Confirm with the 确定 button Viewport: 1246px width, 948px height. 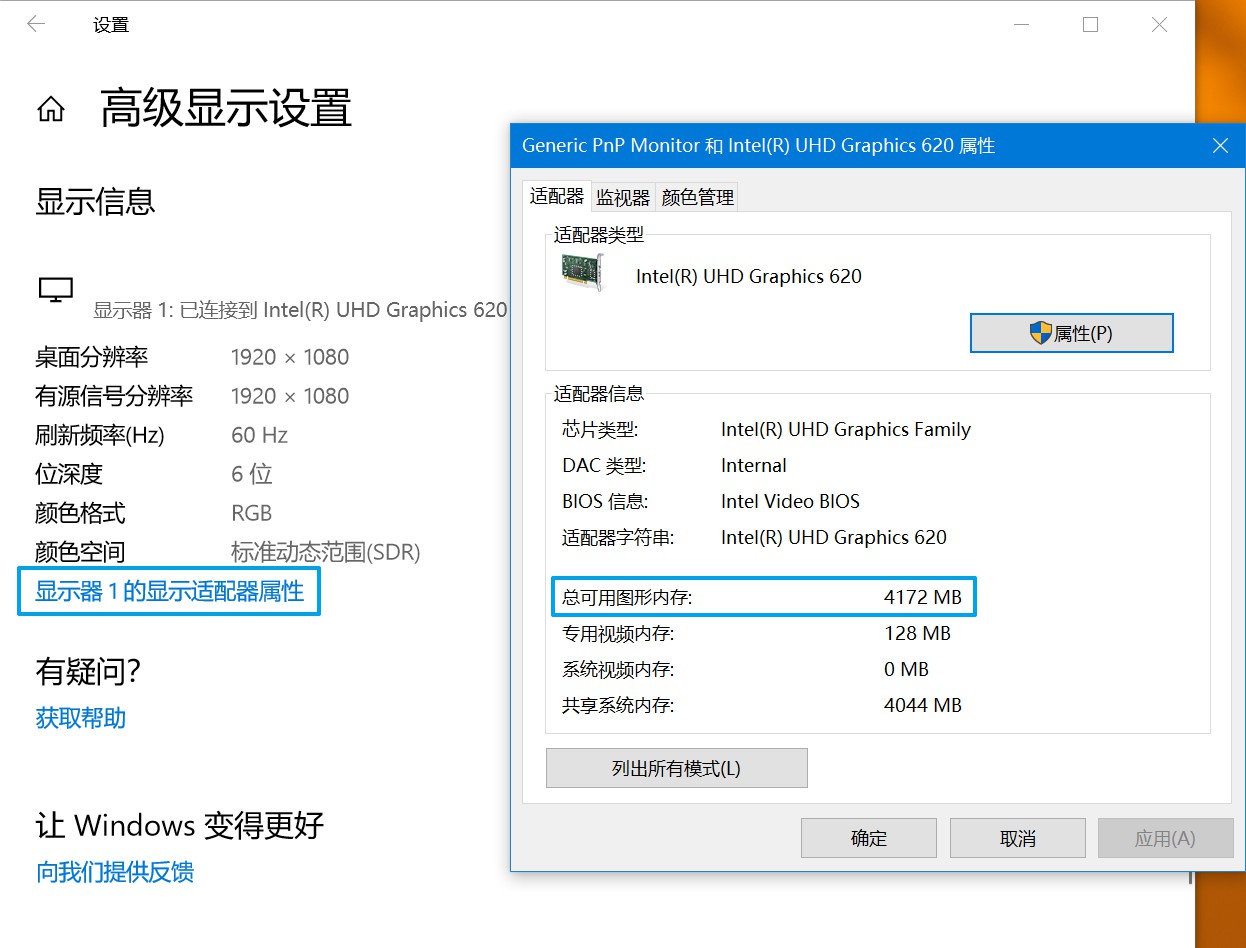[x=869, y=838]
